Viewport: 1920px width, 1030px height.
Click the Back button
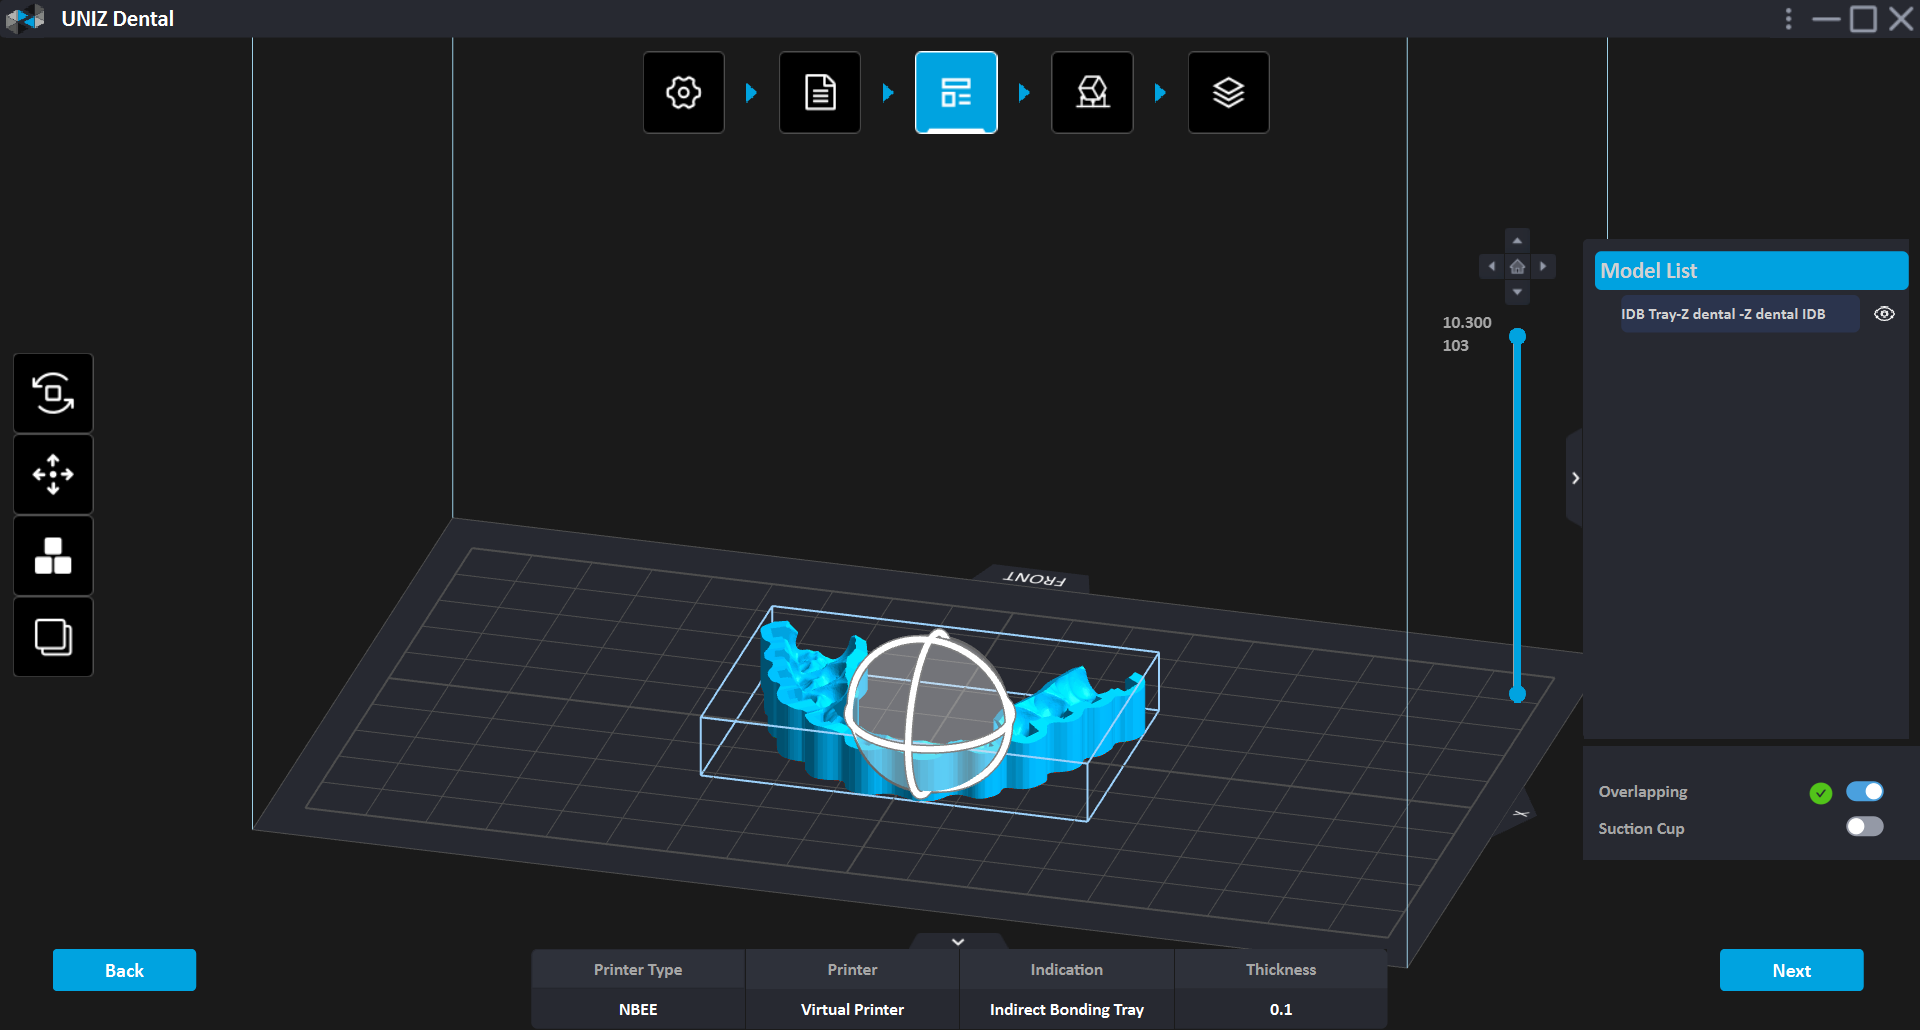tap(124, 970)
